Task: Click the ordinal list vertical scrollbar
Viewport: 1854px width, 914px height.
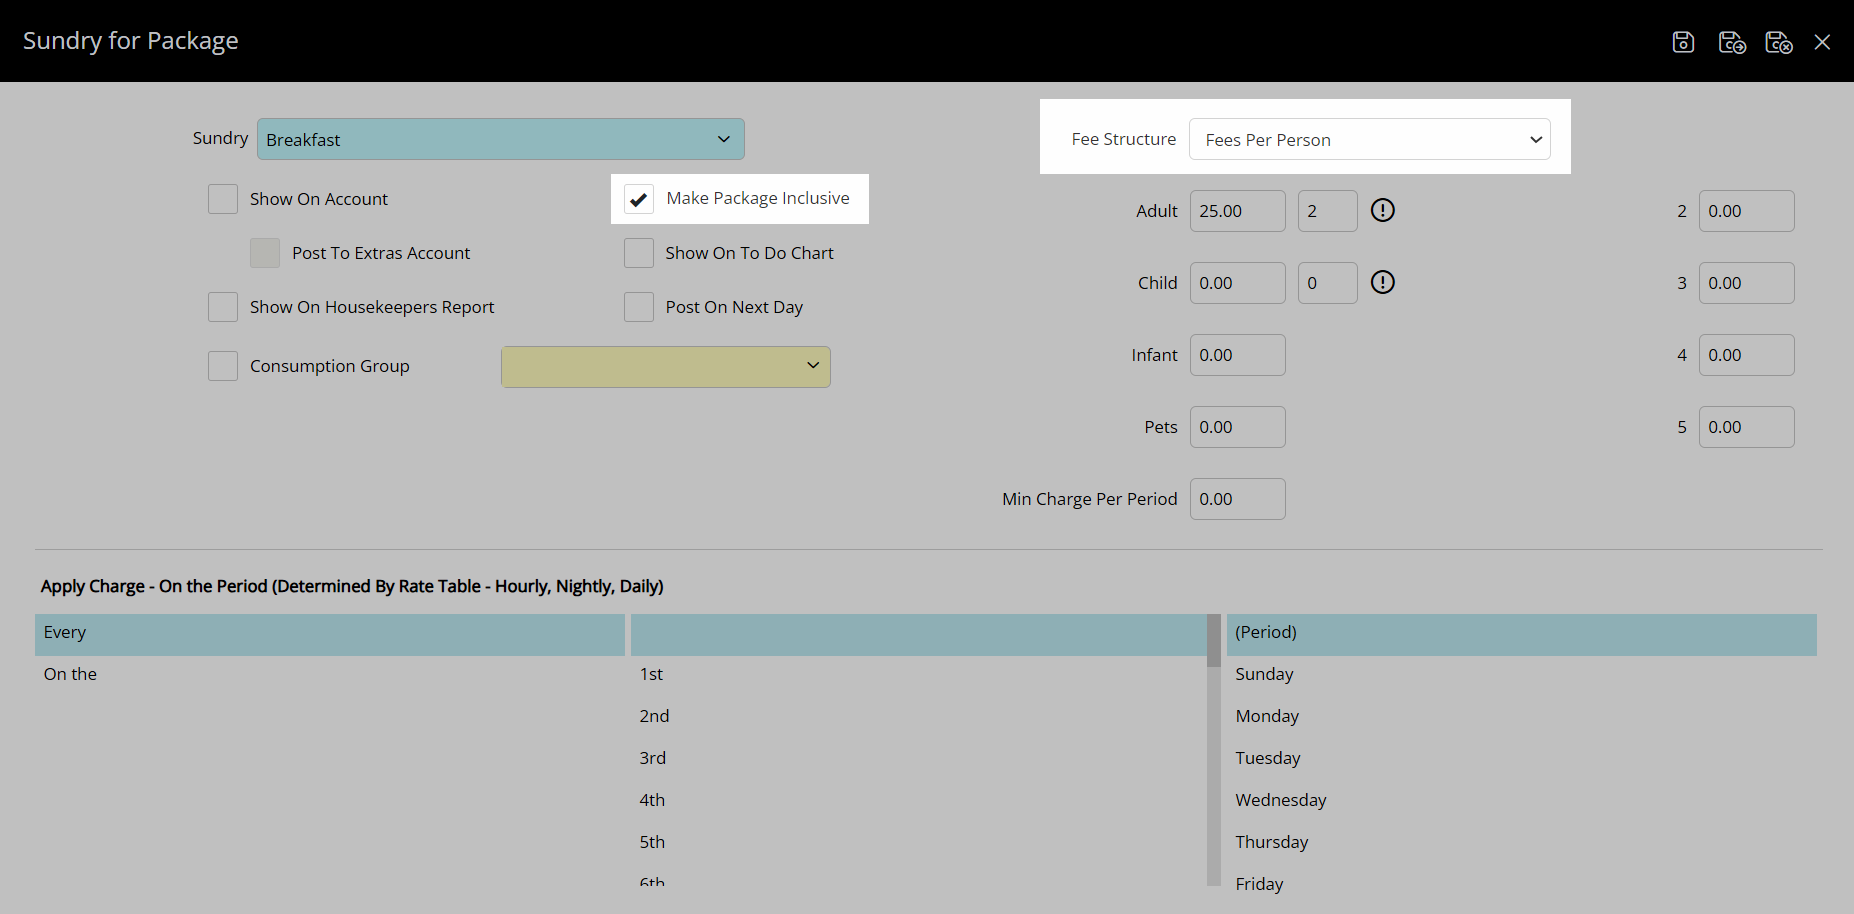Action: [1213, 750]
